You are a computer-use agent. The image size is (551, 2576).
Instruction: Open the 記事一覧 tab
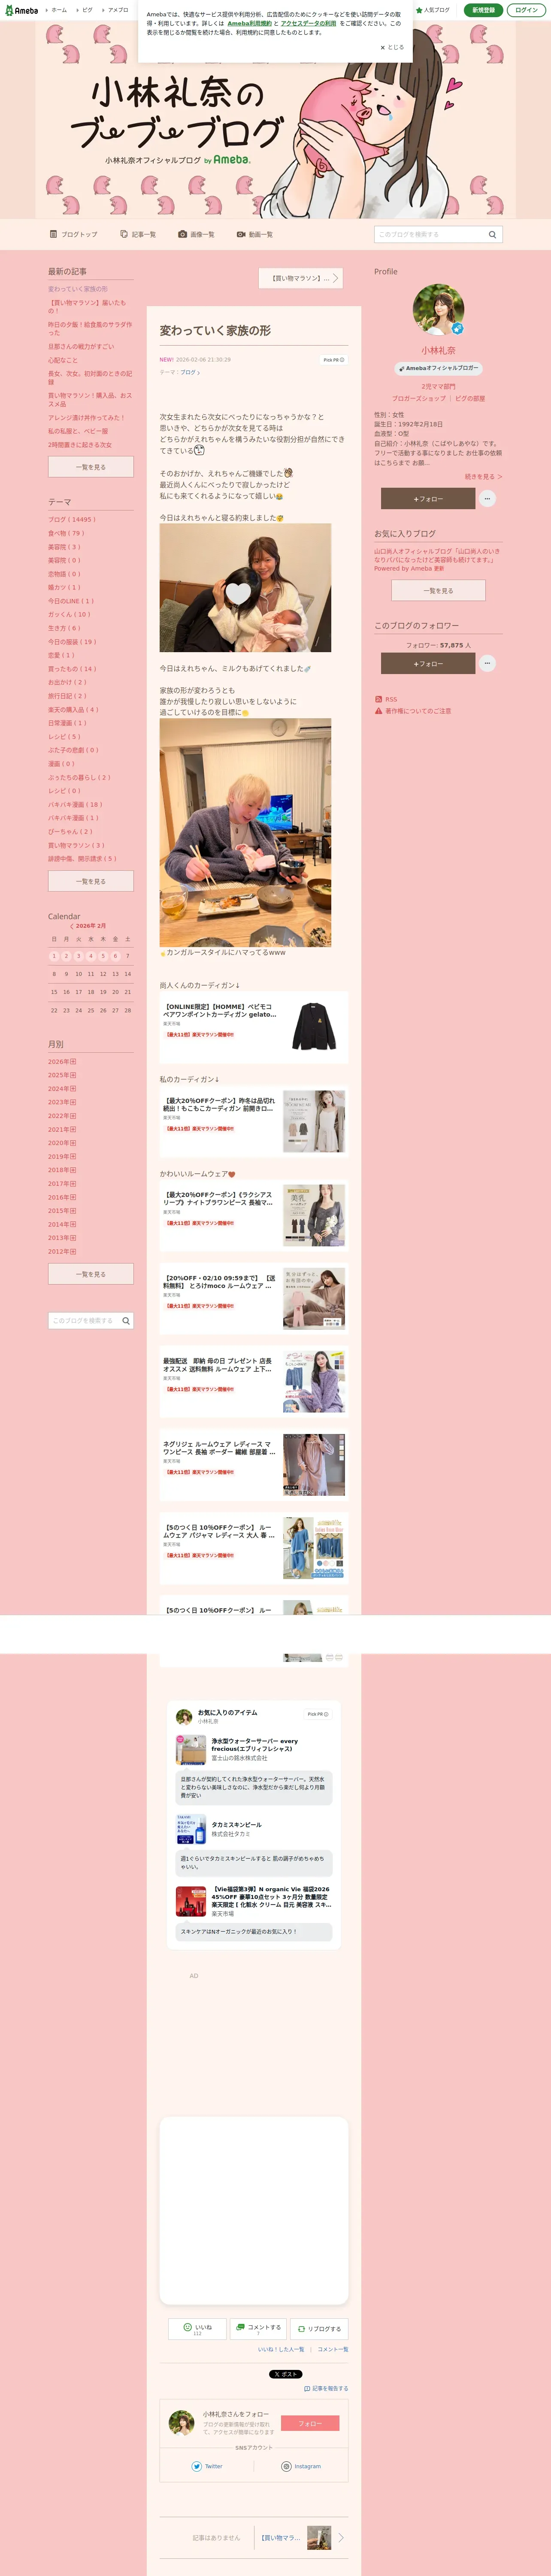[138, 234]
